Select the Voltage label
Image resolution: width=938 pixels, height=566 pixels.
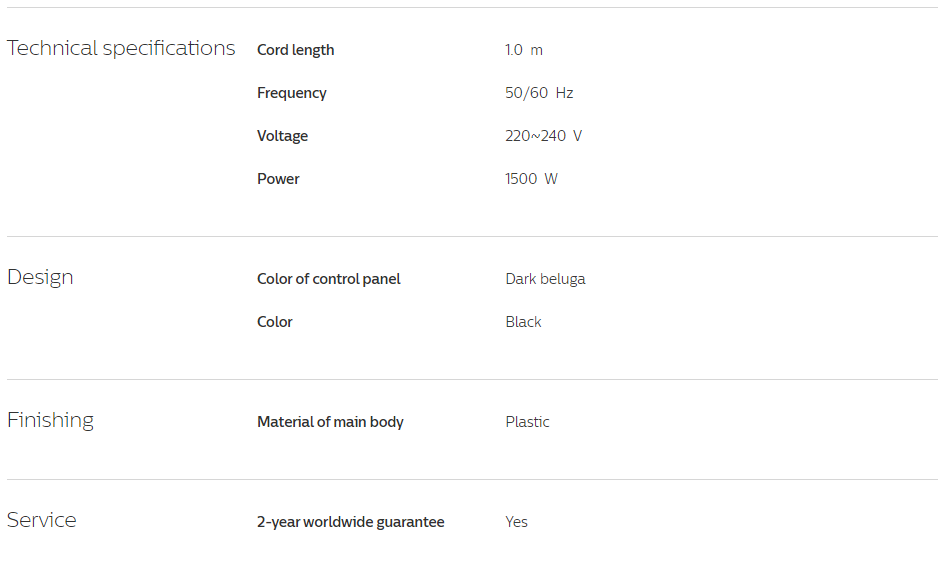point(282,136)
